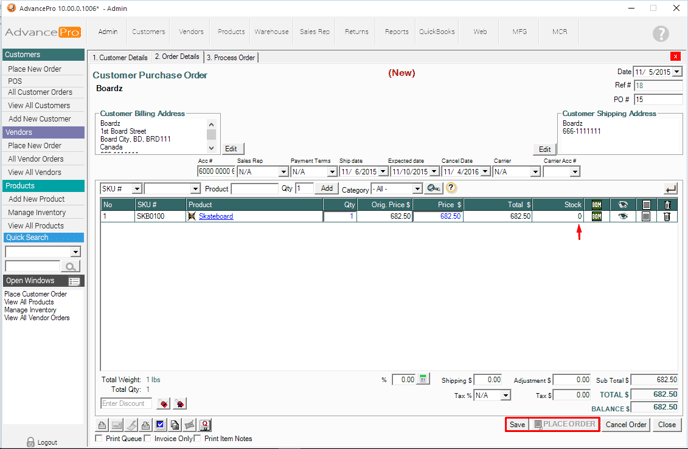Screen dimensions: 688x449
Task: Open the Skateboard product link
Action: 215,216
